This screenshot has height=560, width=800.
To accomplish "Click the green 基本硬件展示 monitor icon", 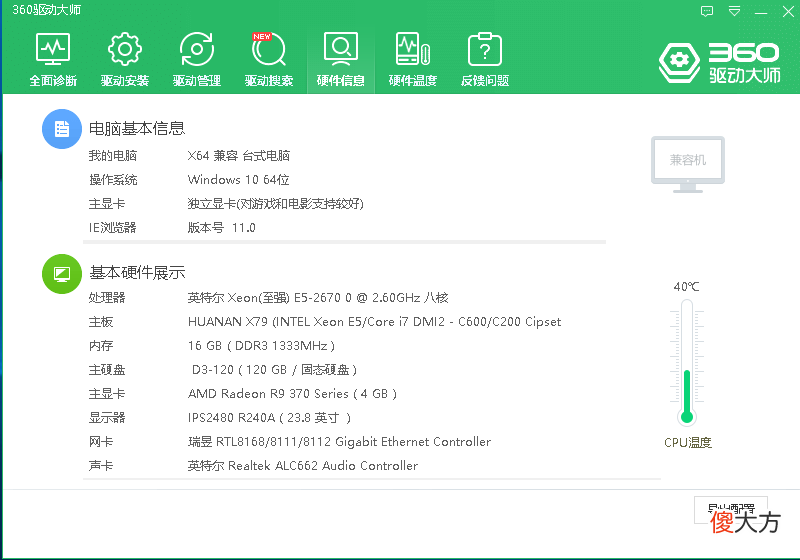I will (x=62, y=274).
